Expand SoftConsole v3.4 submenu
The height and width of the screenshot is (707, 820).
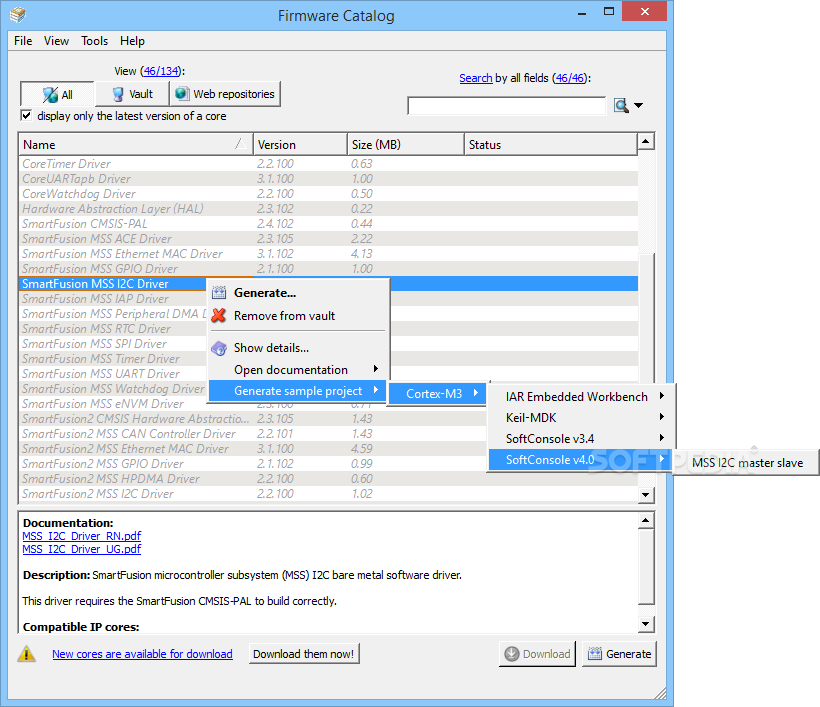581,438
